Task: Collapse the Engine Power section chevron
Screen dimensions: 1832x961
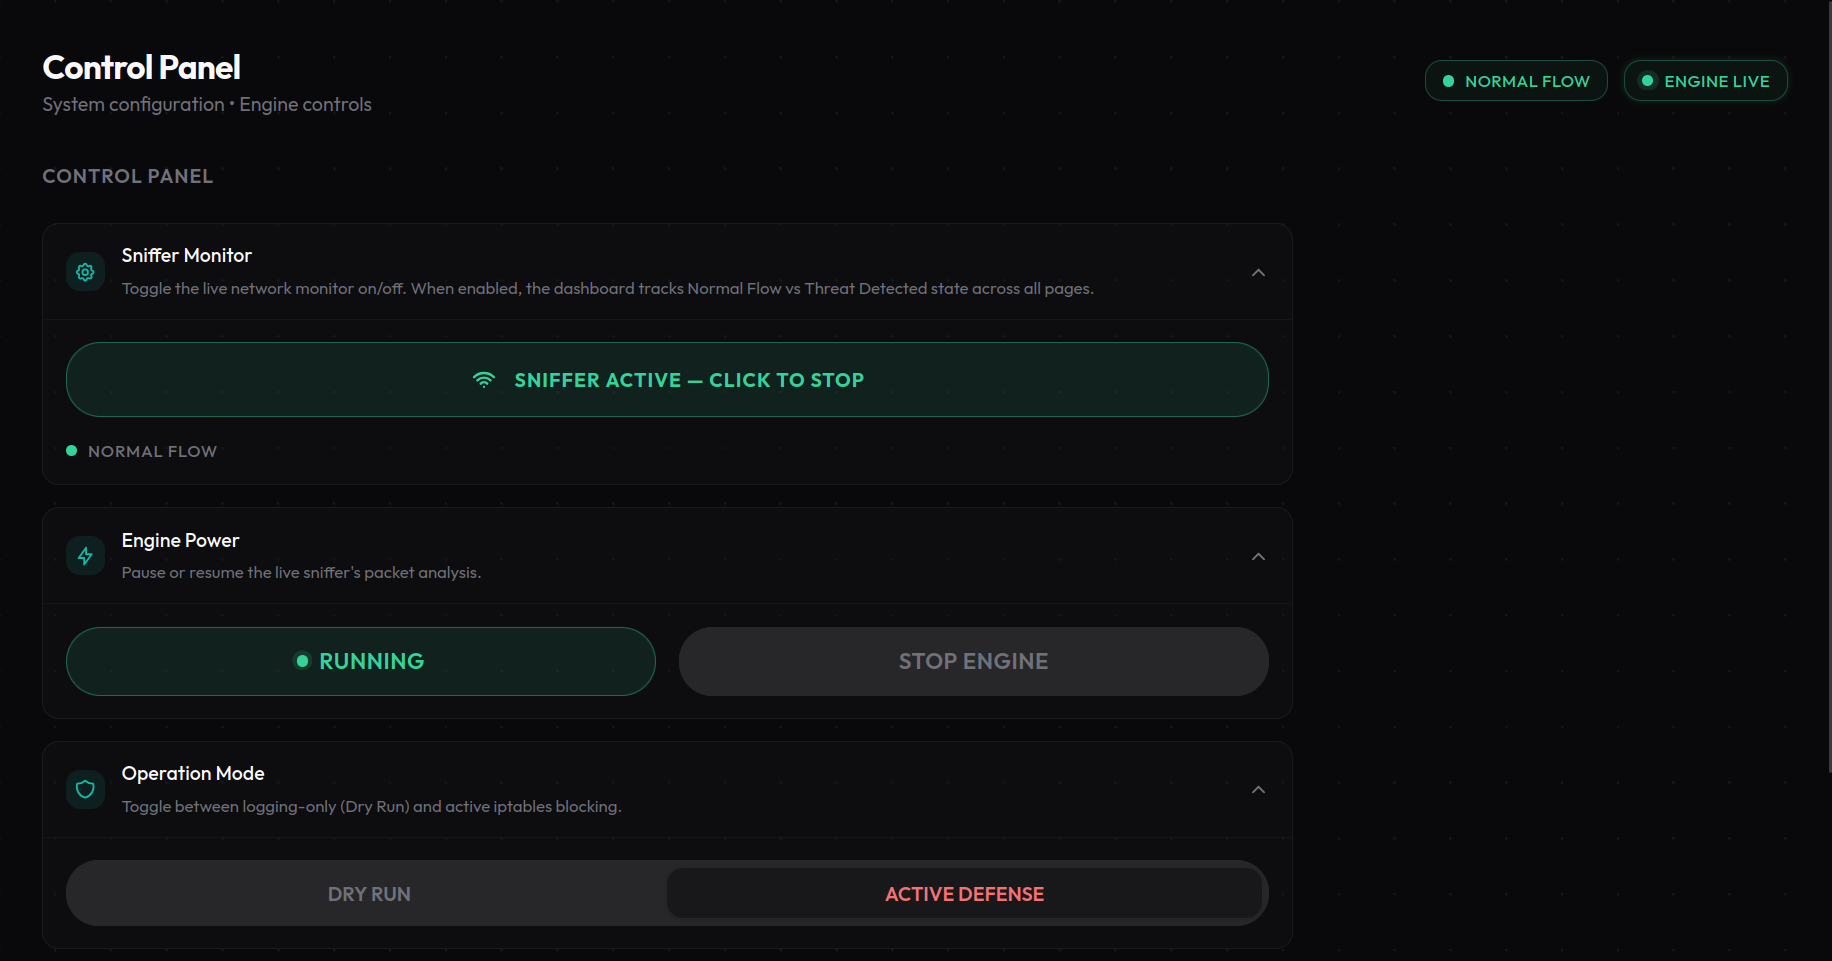Action: (1259, 557)
